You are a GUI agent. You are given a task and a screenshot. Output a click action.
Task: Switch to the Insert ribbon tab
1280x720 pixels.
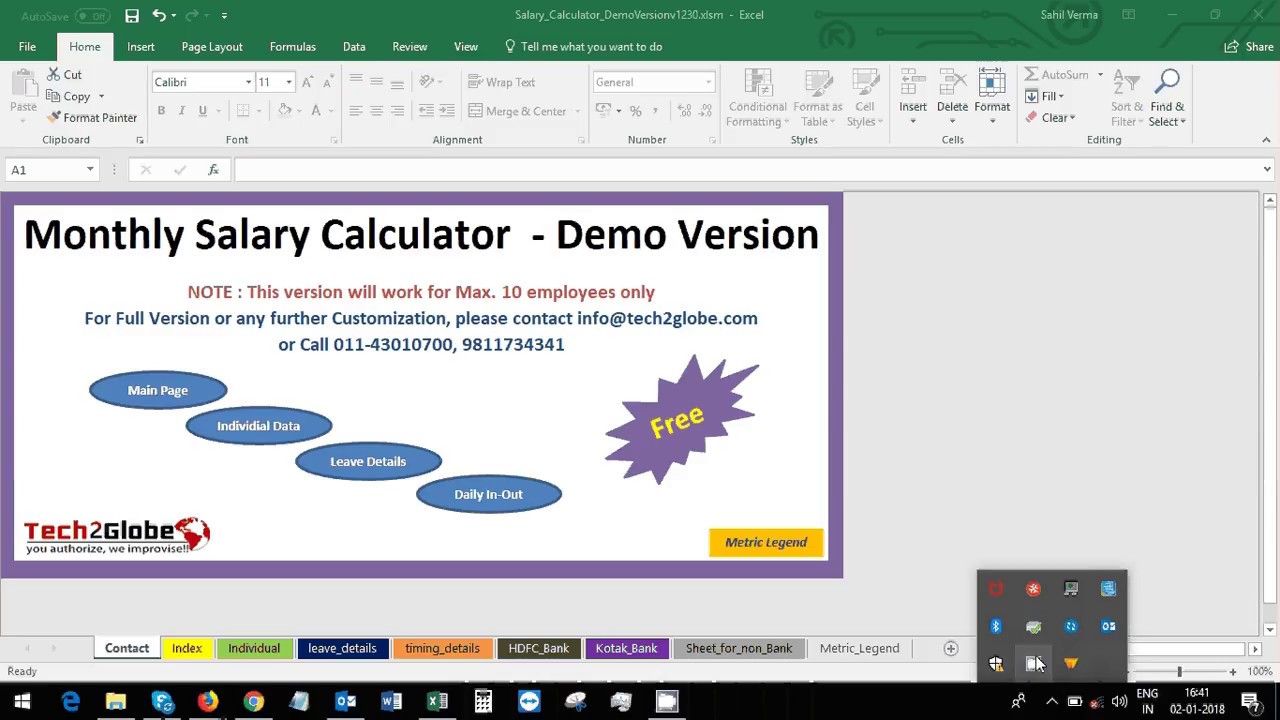click(x=141, y=47)
